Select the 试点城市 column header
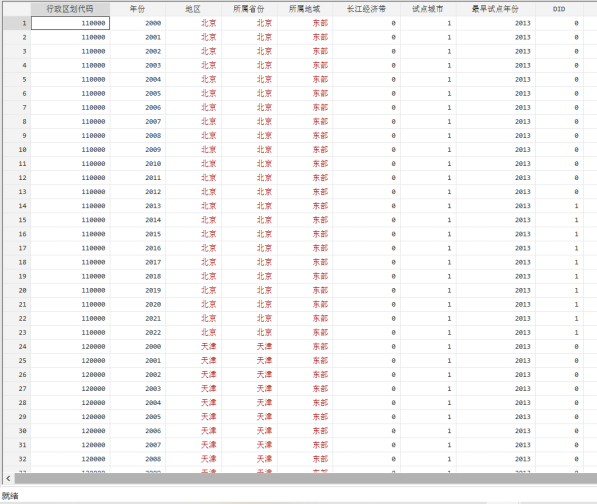 428,9
